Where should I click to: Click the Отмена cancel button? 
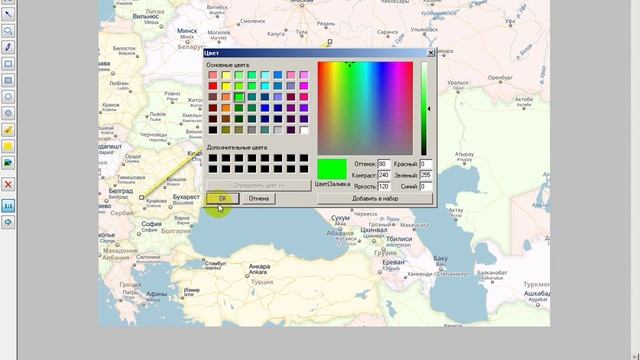tap(259, 198)
